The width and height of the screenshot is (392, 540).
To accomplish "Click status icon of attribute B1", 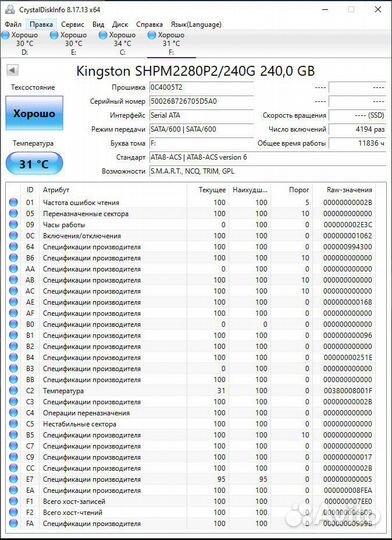I will coord(13,335).
